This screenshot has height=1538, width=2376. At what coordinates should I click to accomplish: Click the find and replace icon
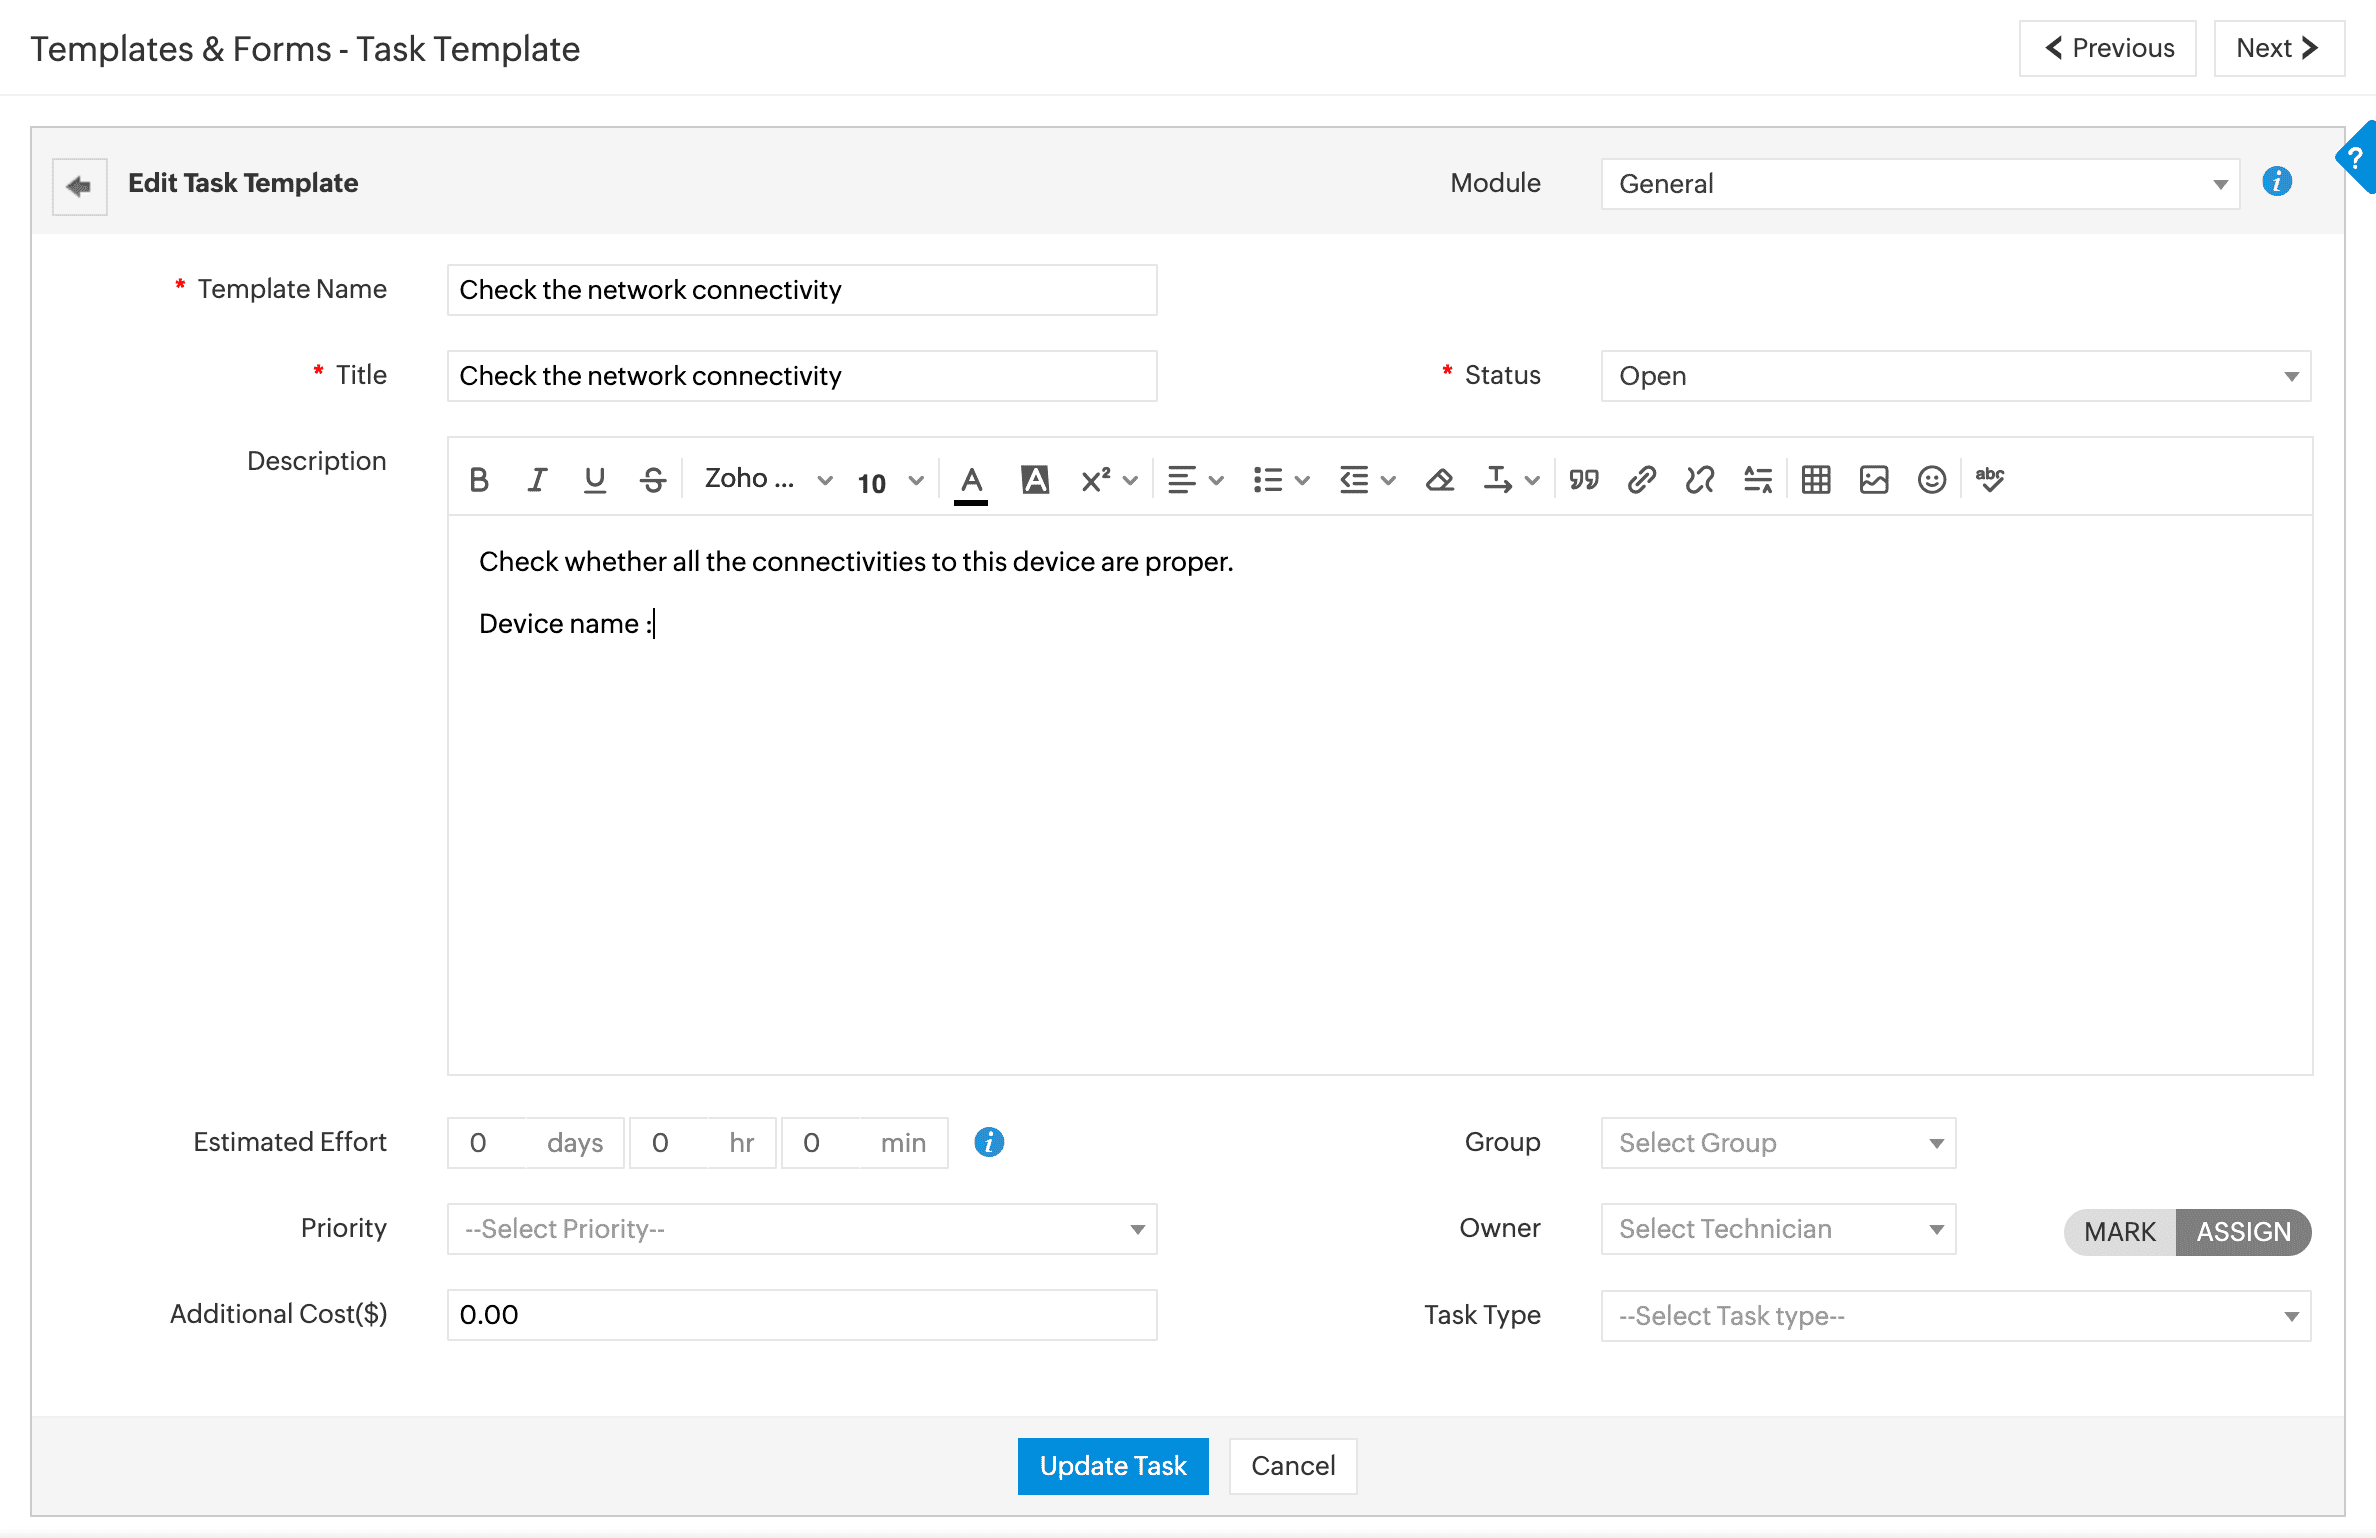click(x=1758, y=480)
